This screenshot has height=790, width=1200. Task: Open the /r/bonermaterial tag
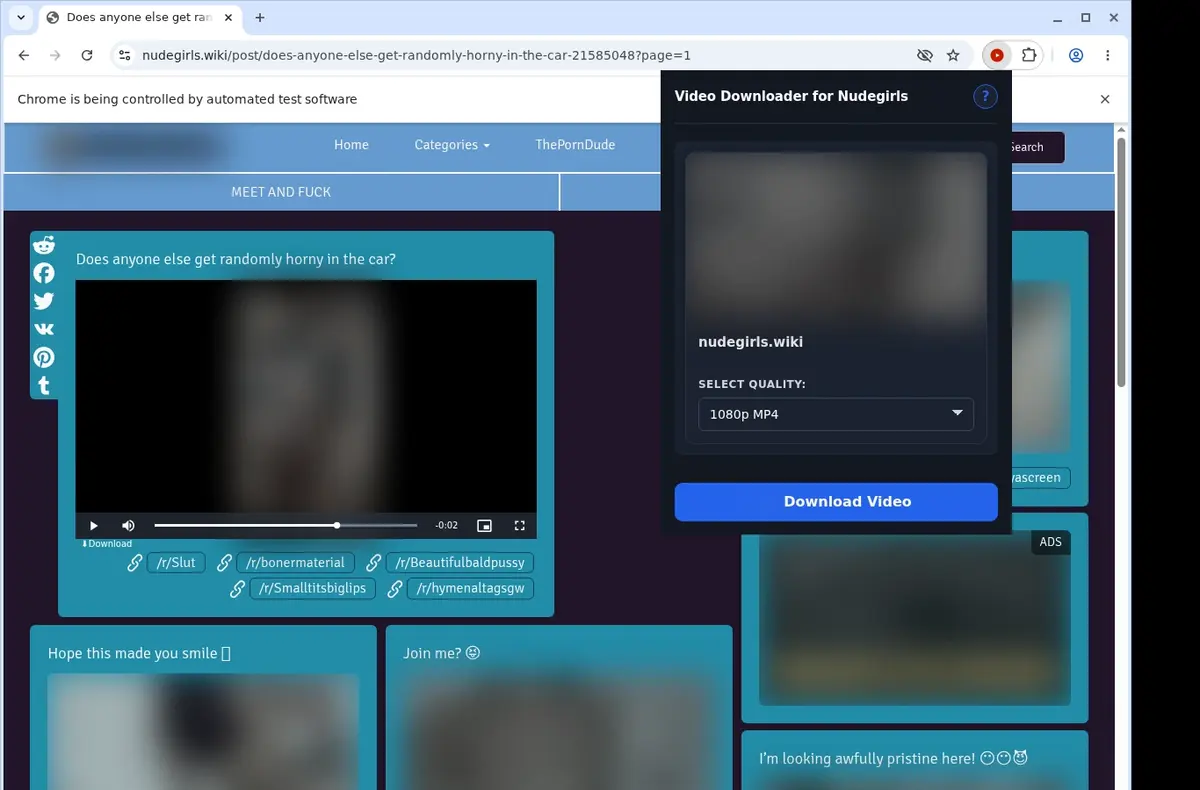[295, 563]
